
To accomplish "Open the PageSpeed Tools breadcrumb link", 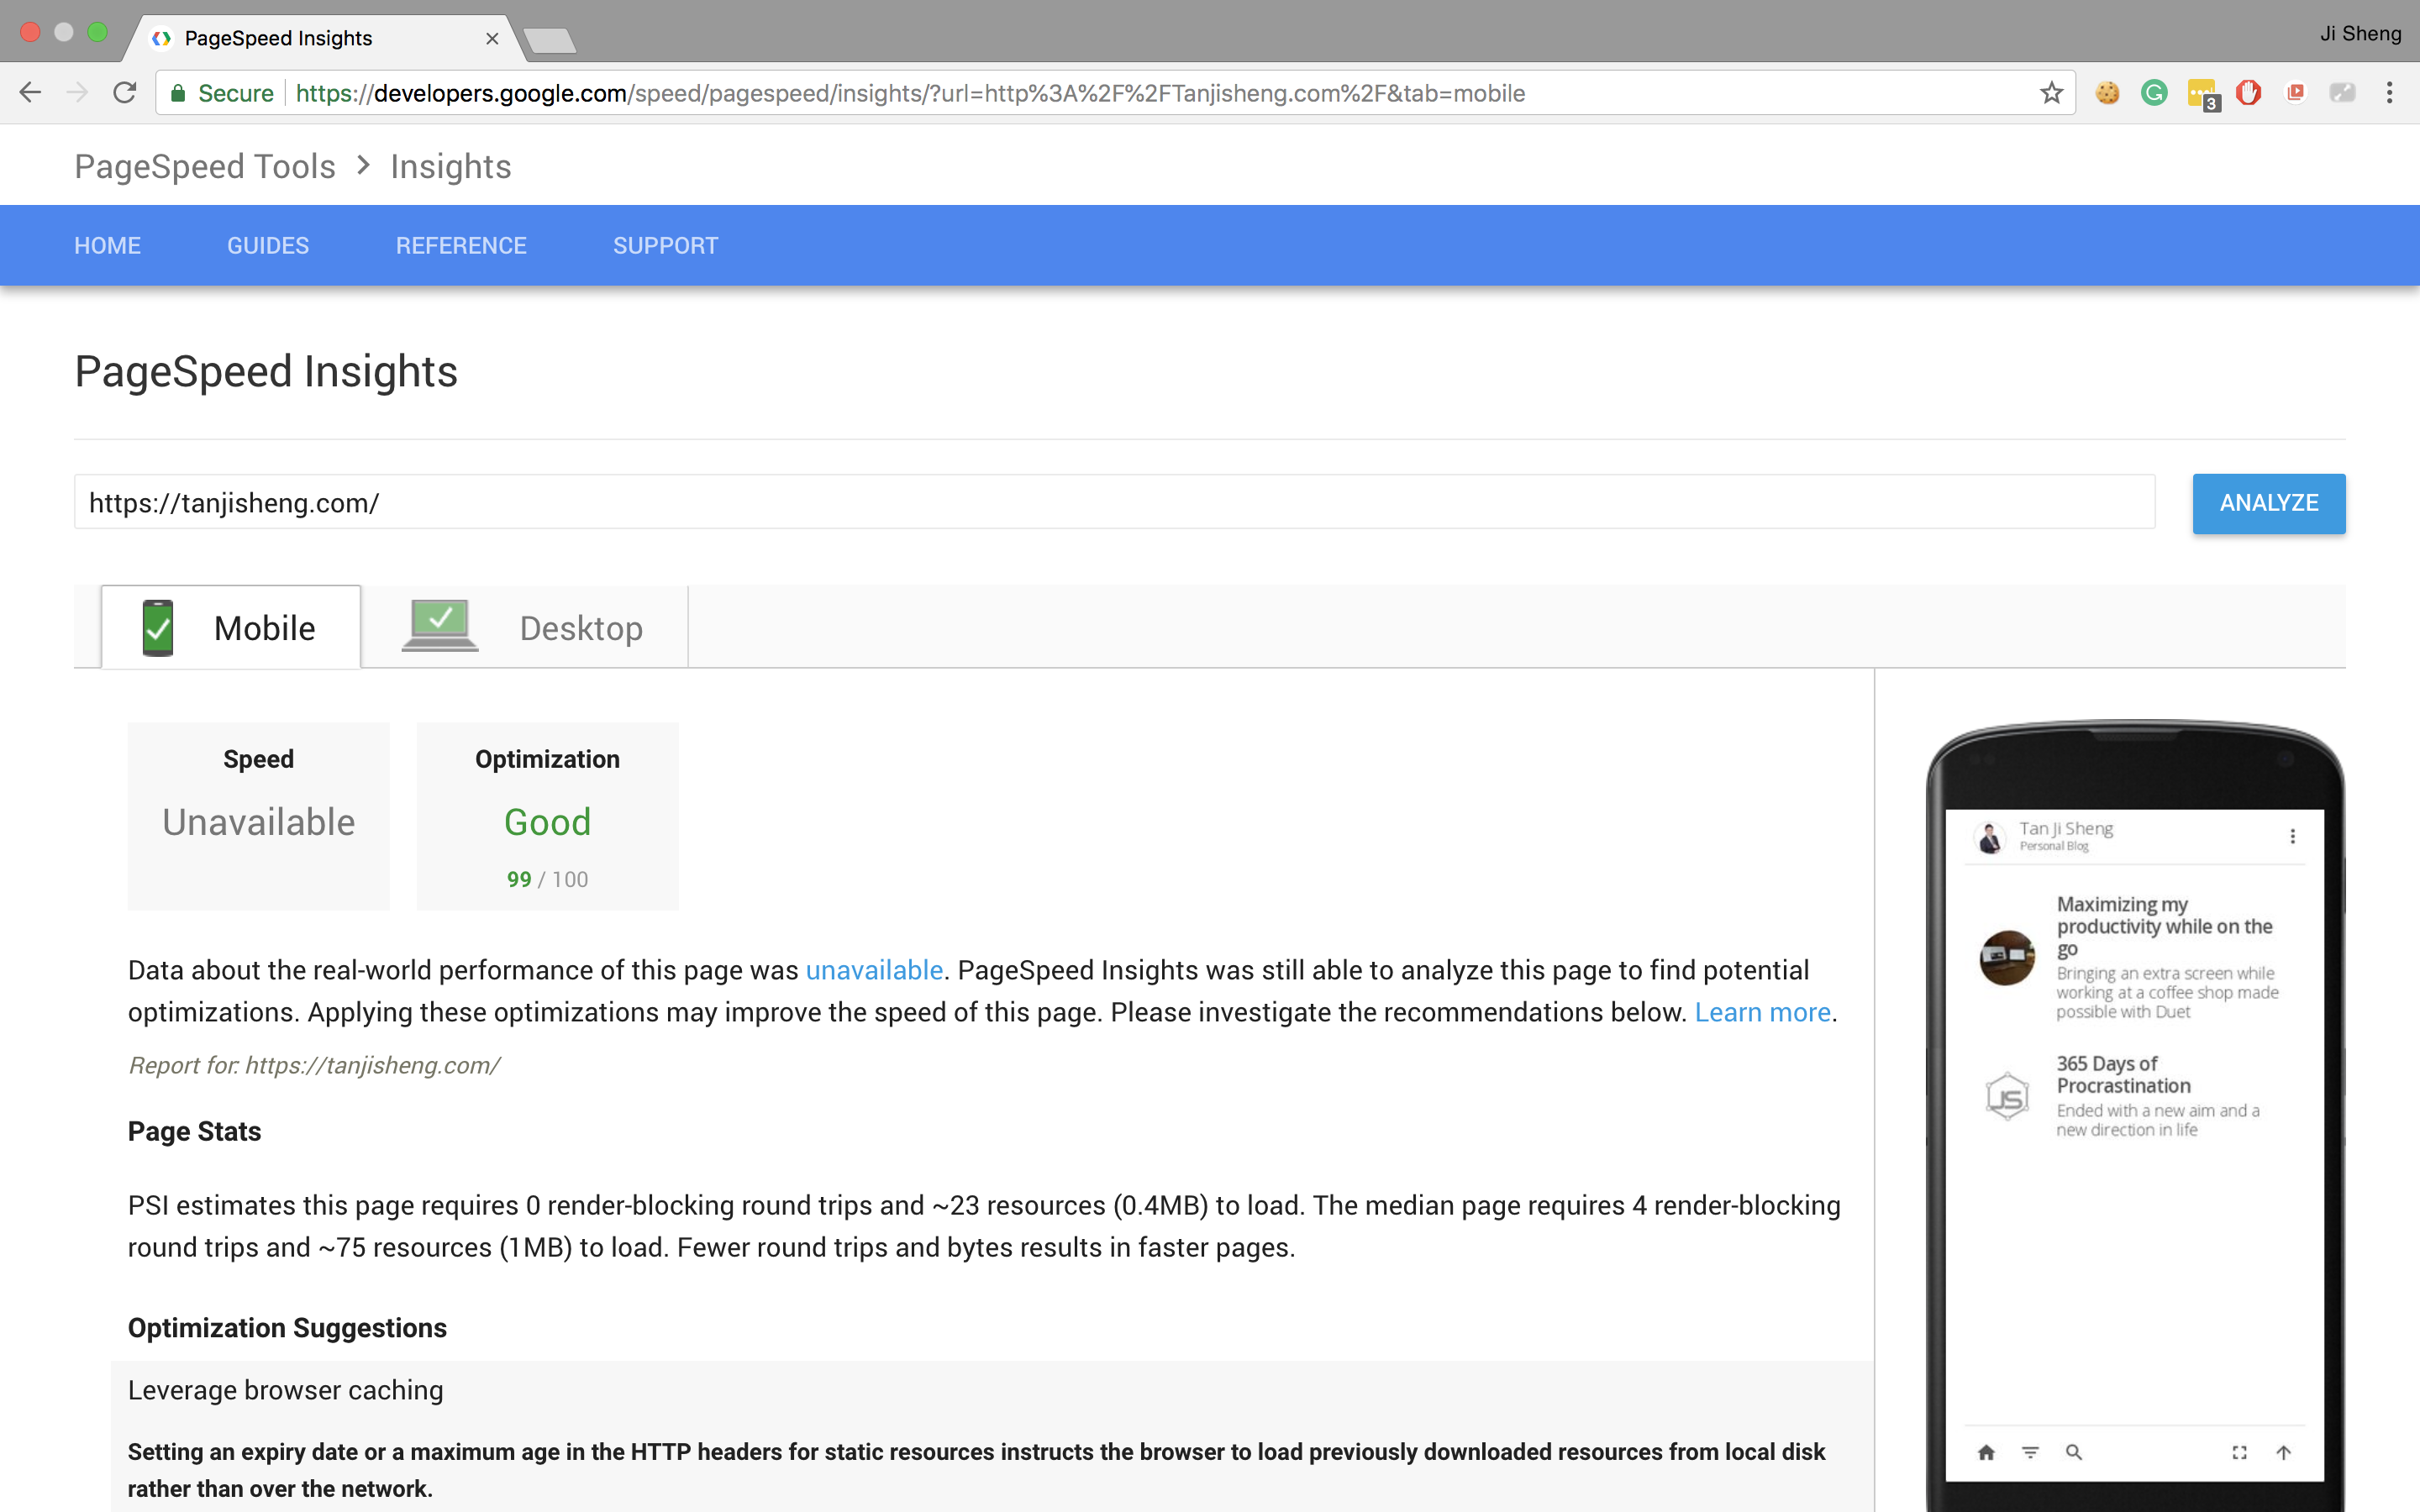I will pos(205,166).
